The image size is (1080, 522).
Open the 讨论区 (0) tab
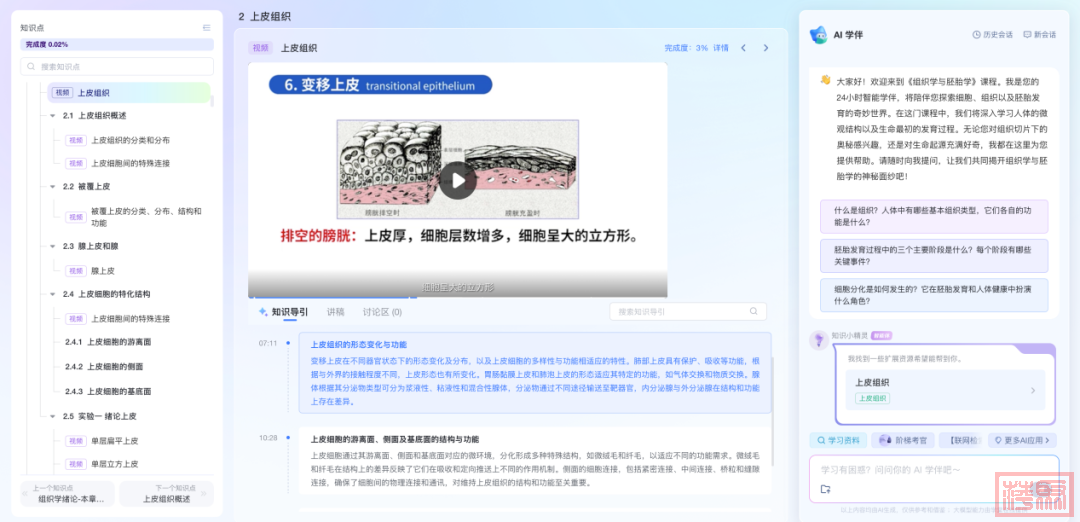point(382,312)
